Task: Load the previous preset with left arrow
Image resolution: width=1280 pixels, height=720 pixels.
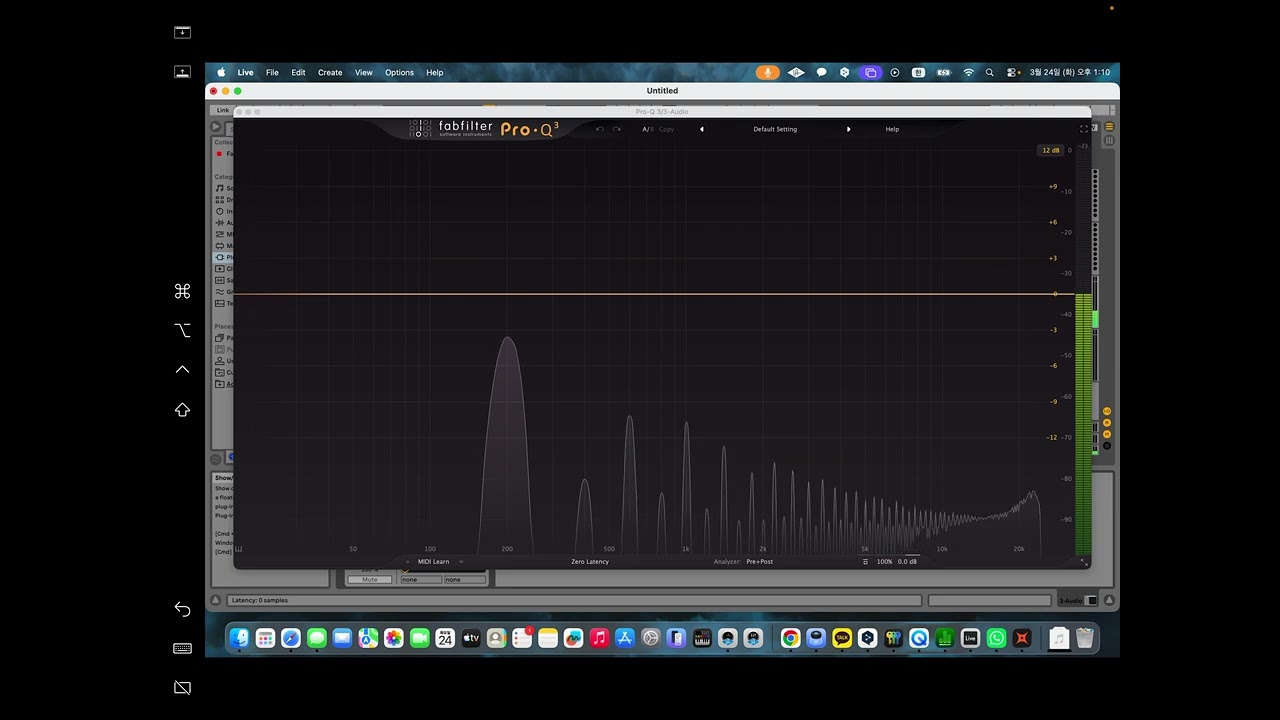Action: point(701,129)
